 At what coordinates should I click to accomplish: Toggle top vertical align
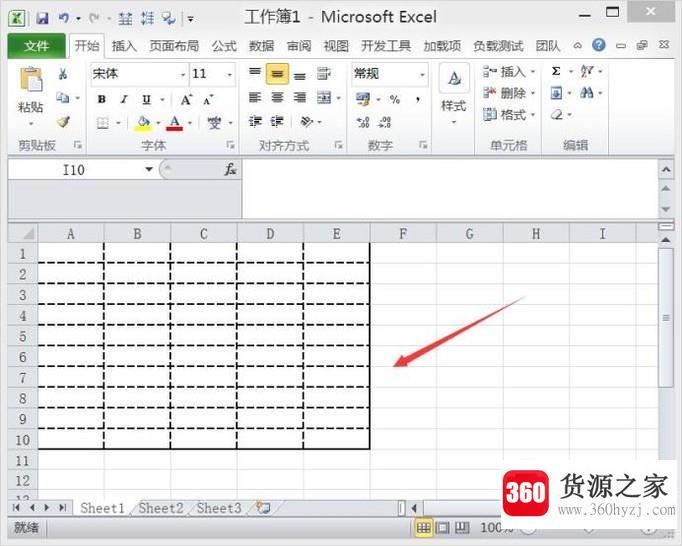click(x=255, y=73)
